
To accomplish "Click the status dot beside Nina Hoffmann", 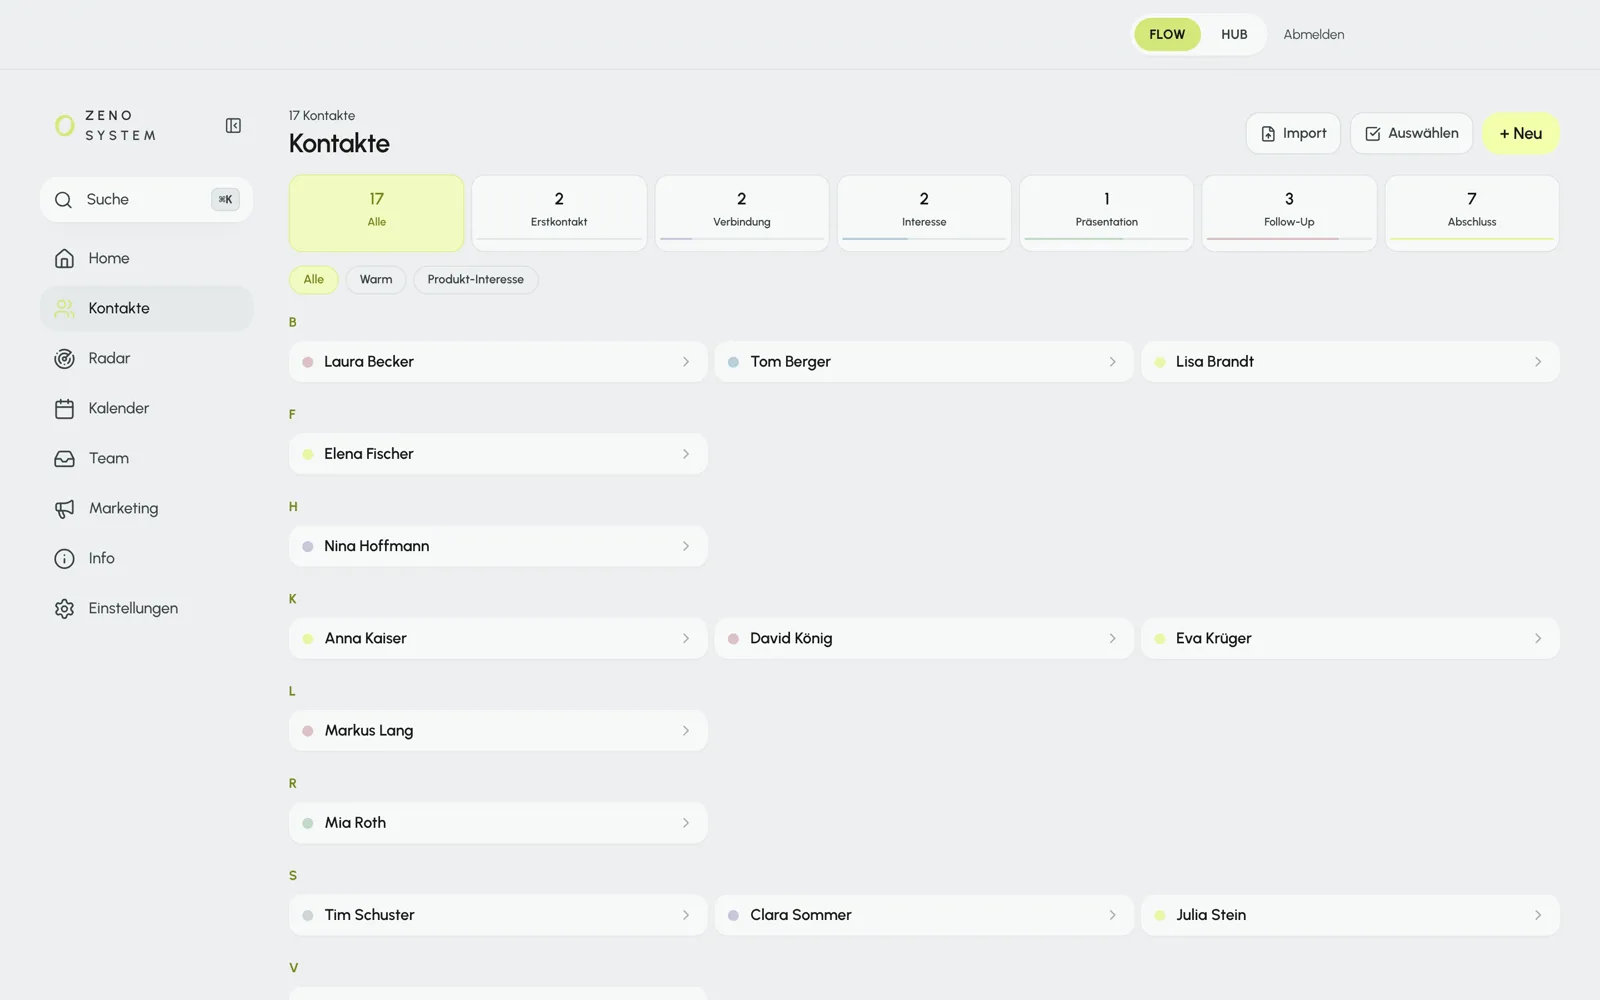I will [308, 547].
